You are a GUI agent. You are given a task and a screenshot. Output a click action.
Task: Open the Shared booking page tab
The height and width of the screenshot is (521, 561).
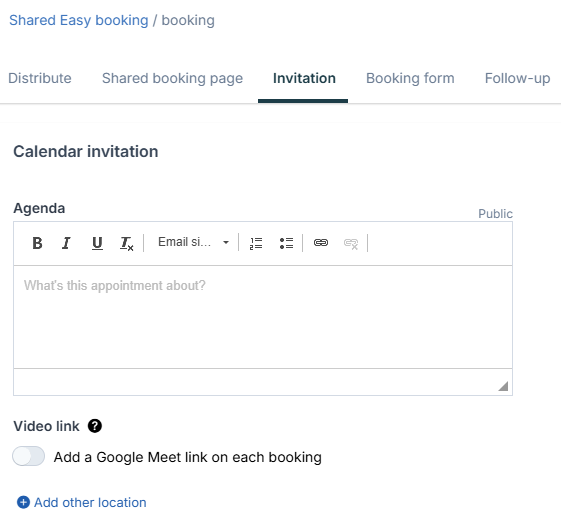coord(172,78)
